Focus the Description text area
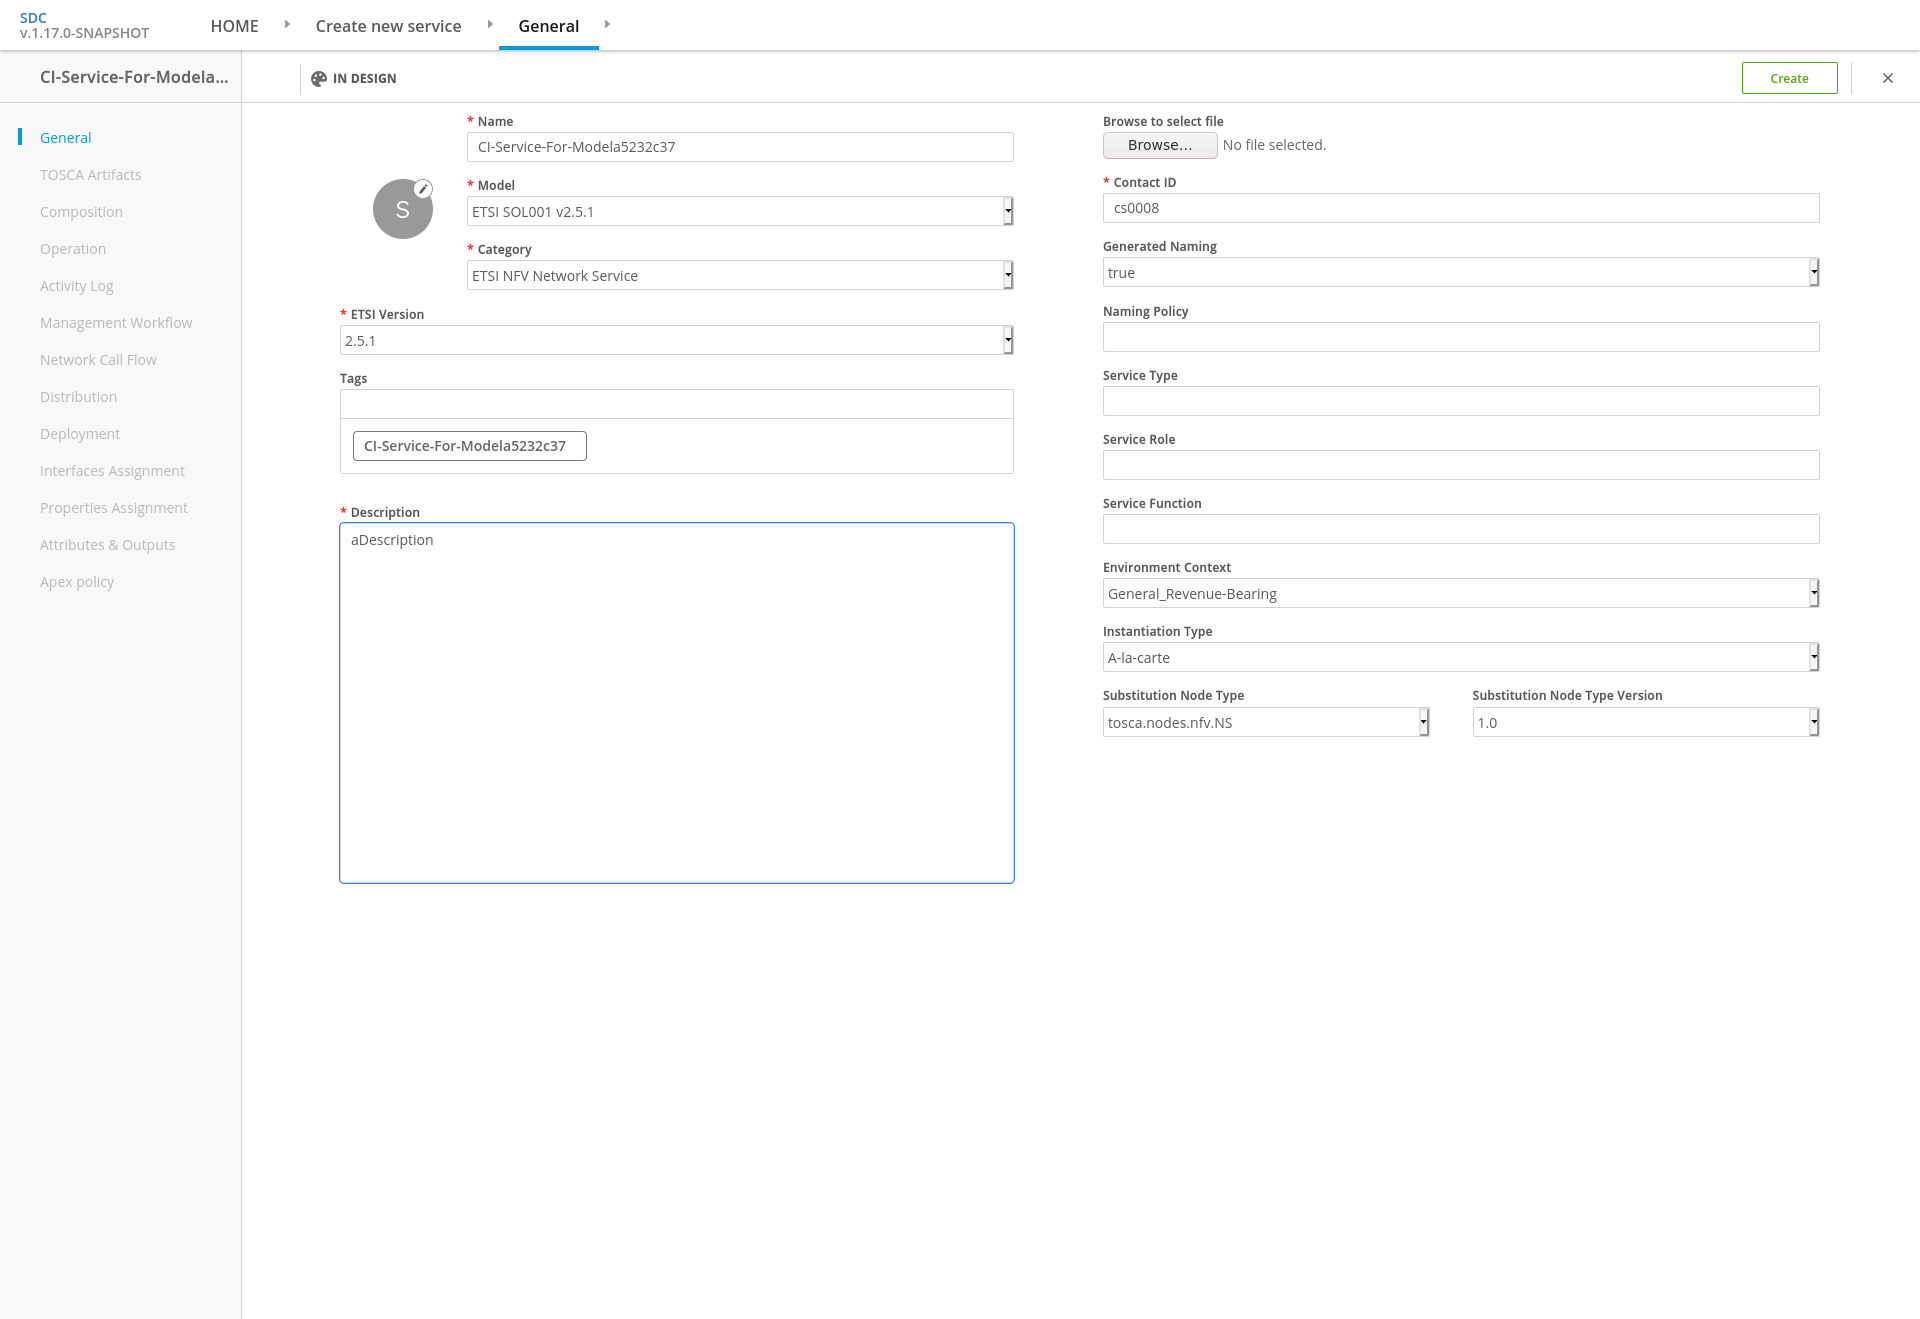Image resolution: width=1920 pixels, height=1319 pixels. (677, 703)
